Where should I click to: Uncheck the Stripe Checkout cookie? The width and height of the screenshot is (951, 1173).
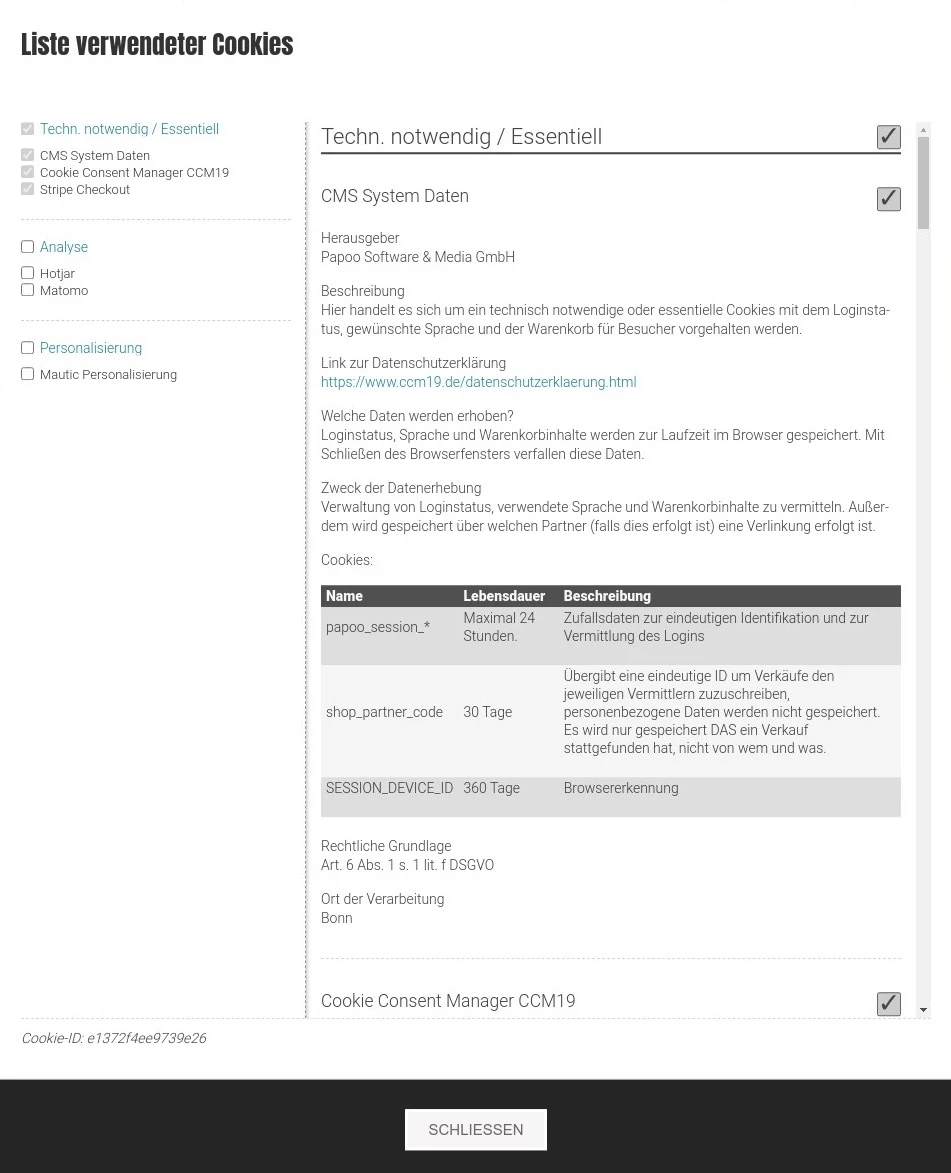pyautogui.click(x=27, y=188)
